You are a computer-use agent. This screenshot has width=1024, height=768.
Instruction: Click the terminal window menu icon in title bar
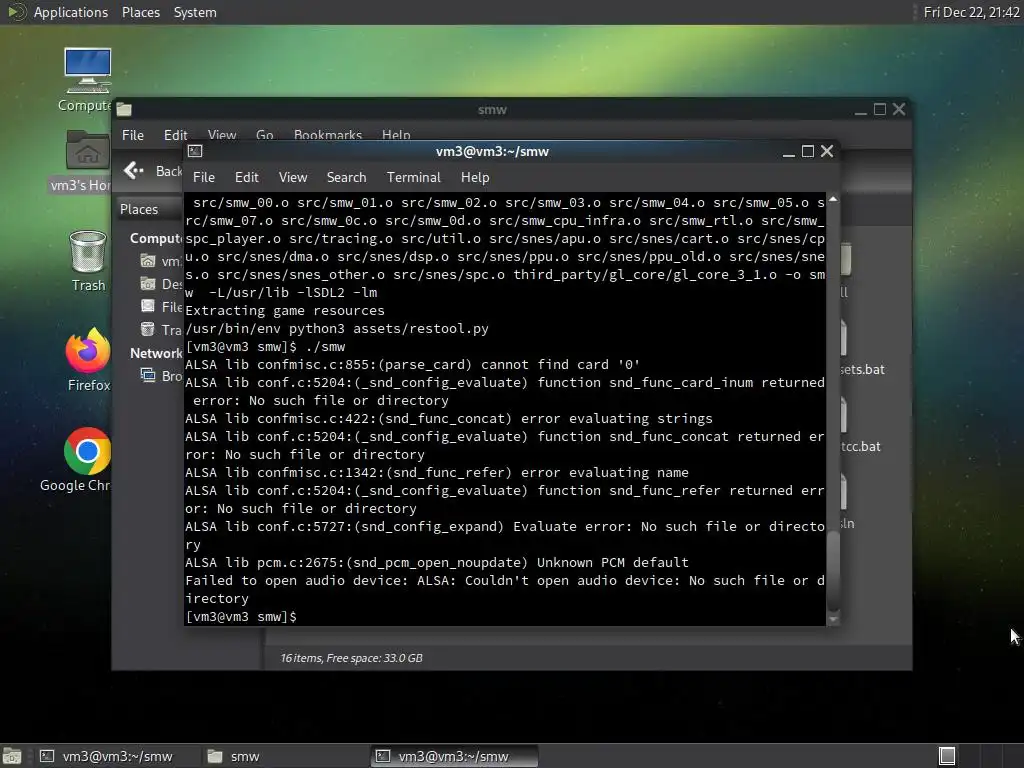195,152
